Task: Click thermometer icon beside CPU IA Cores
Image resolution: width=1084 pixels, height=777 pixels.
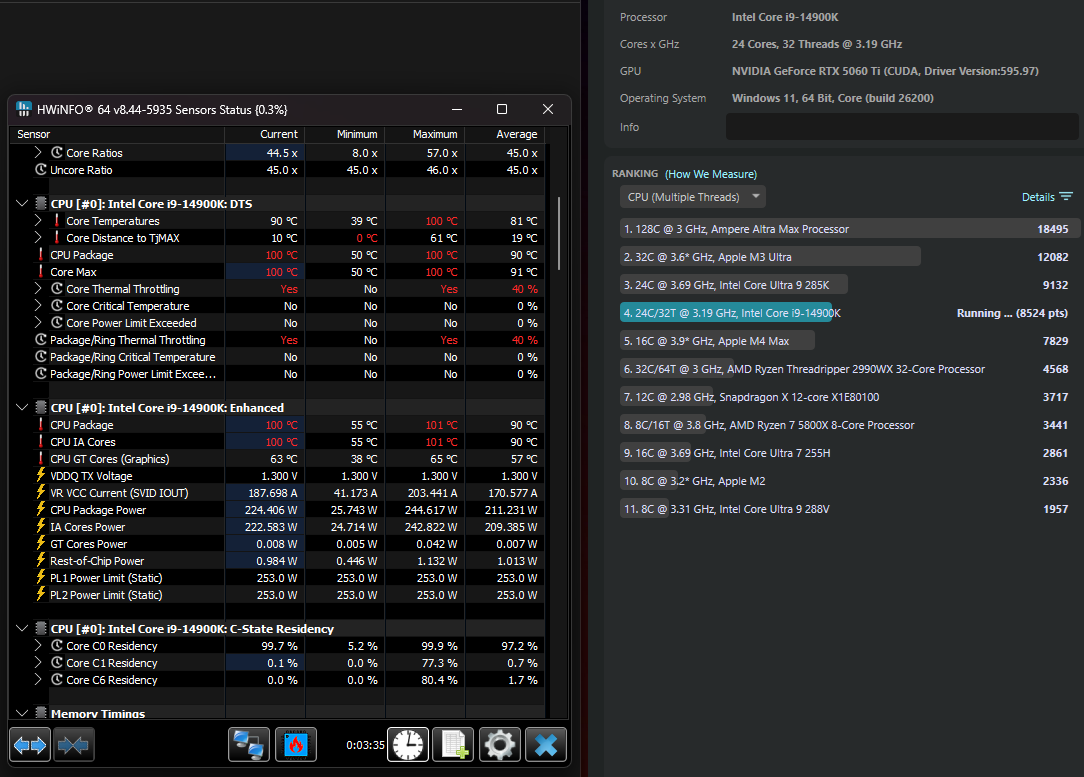Action: coord(41,442)
